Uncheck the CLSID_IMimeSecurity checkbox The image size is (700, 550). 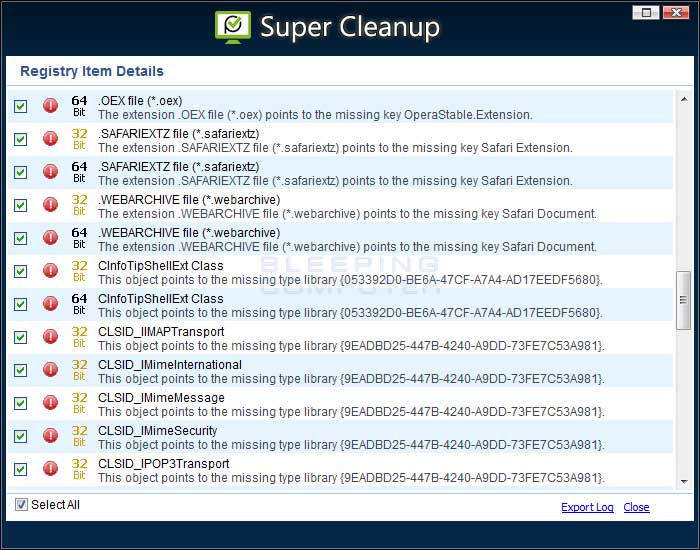point(21,437)
